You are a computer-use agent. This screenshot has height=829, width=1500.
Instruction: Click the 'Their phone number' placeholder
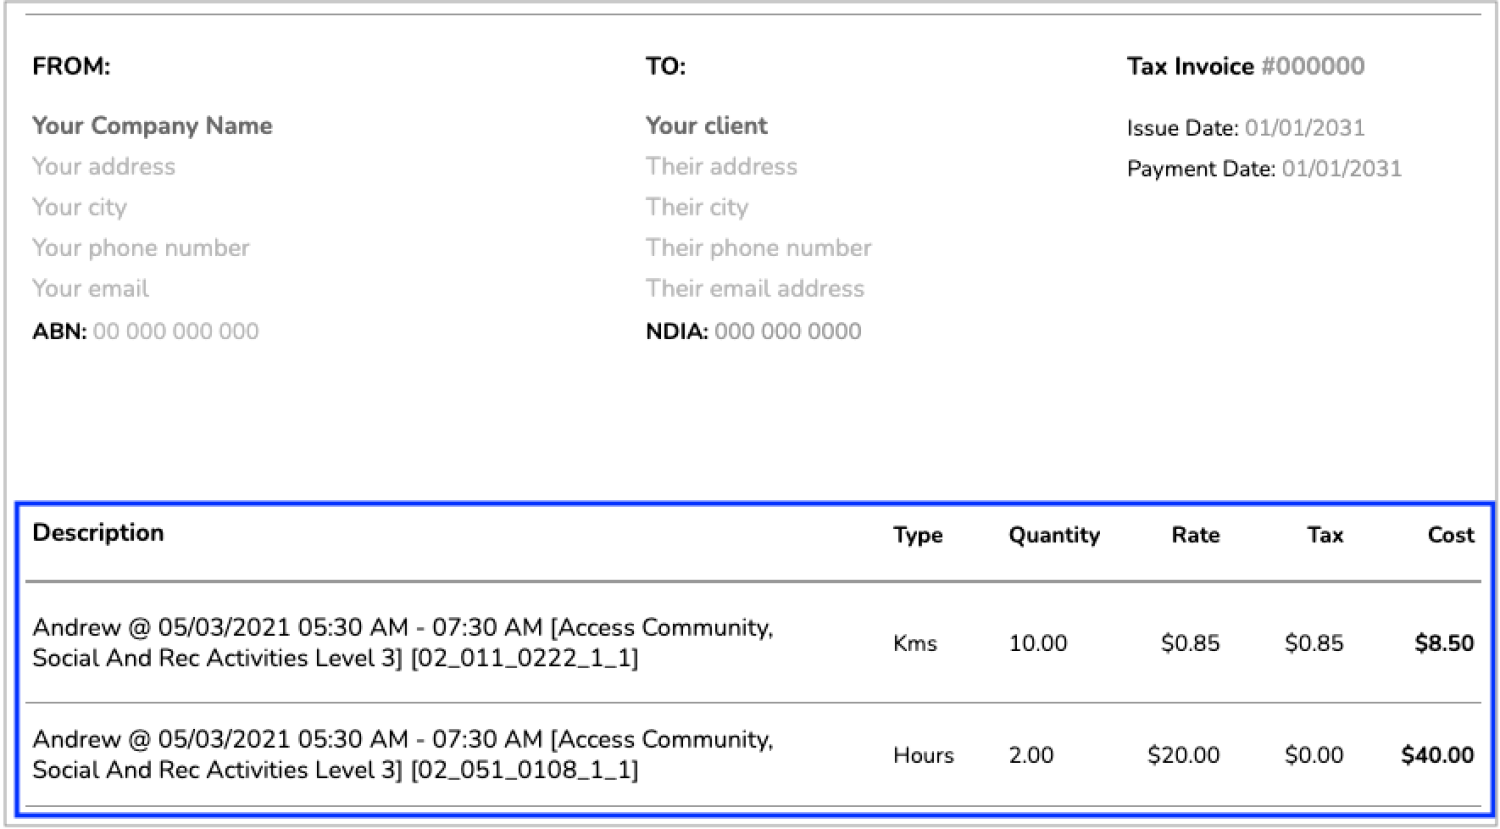[x=759, y=248]
